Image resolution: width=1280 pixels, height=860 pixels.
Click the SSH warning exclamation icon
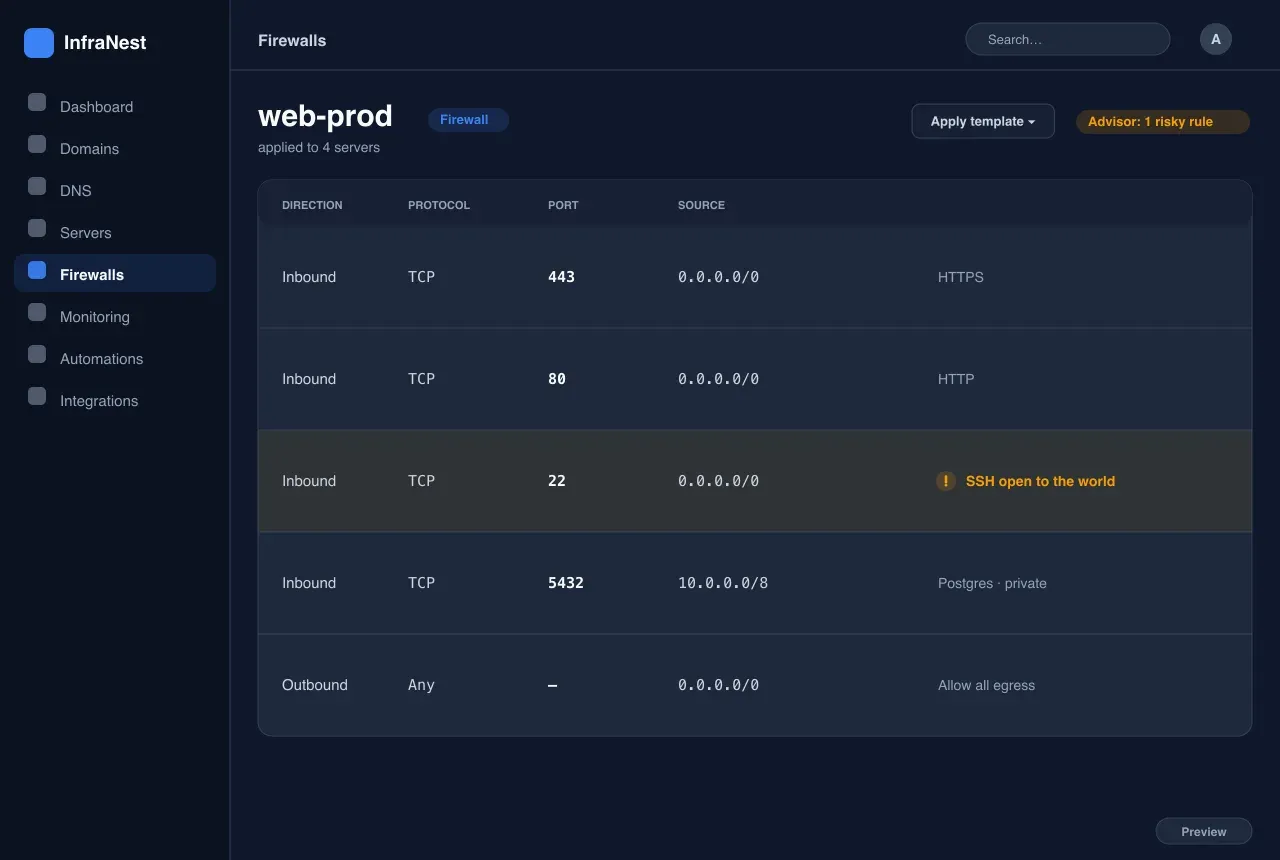(946, 481)
